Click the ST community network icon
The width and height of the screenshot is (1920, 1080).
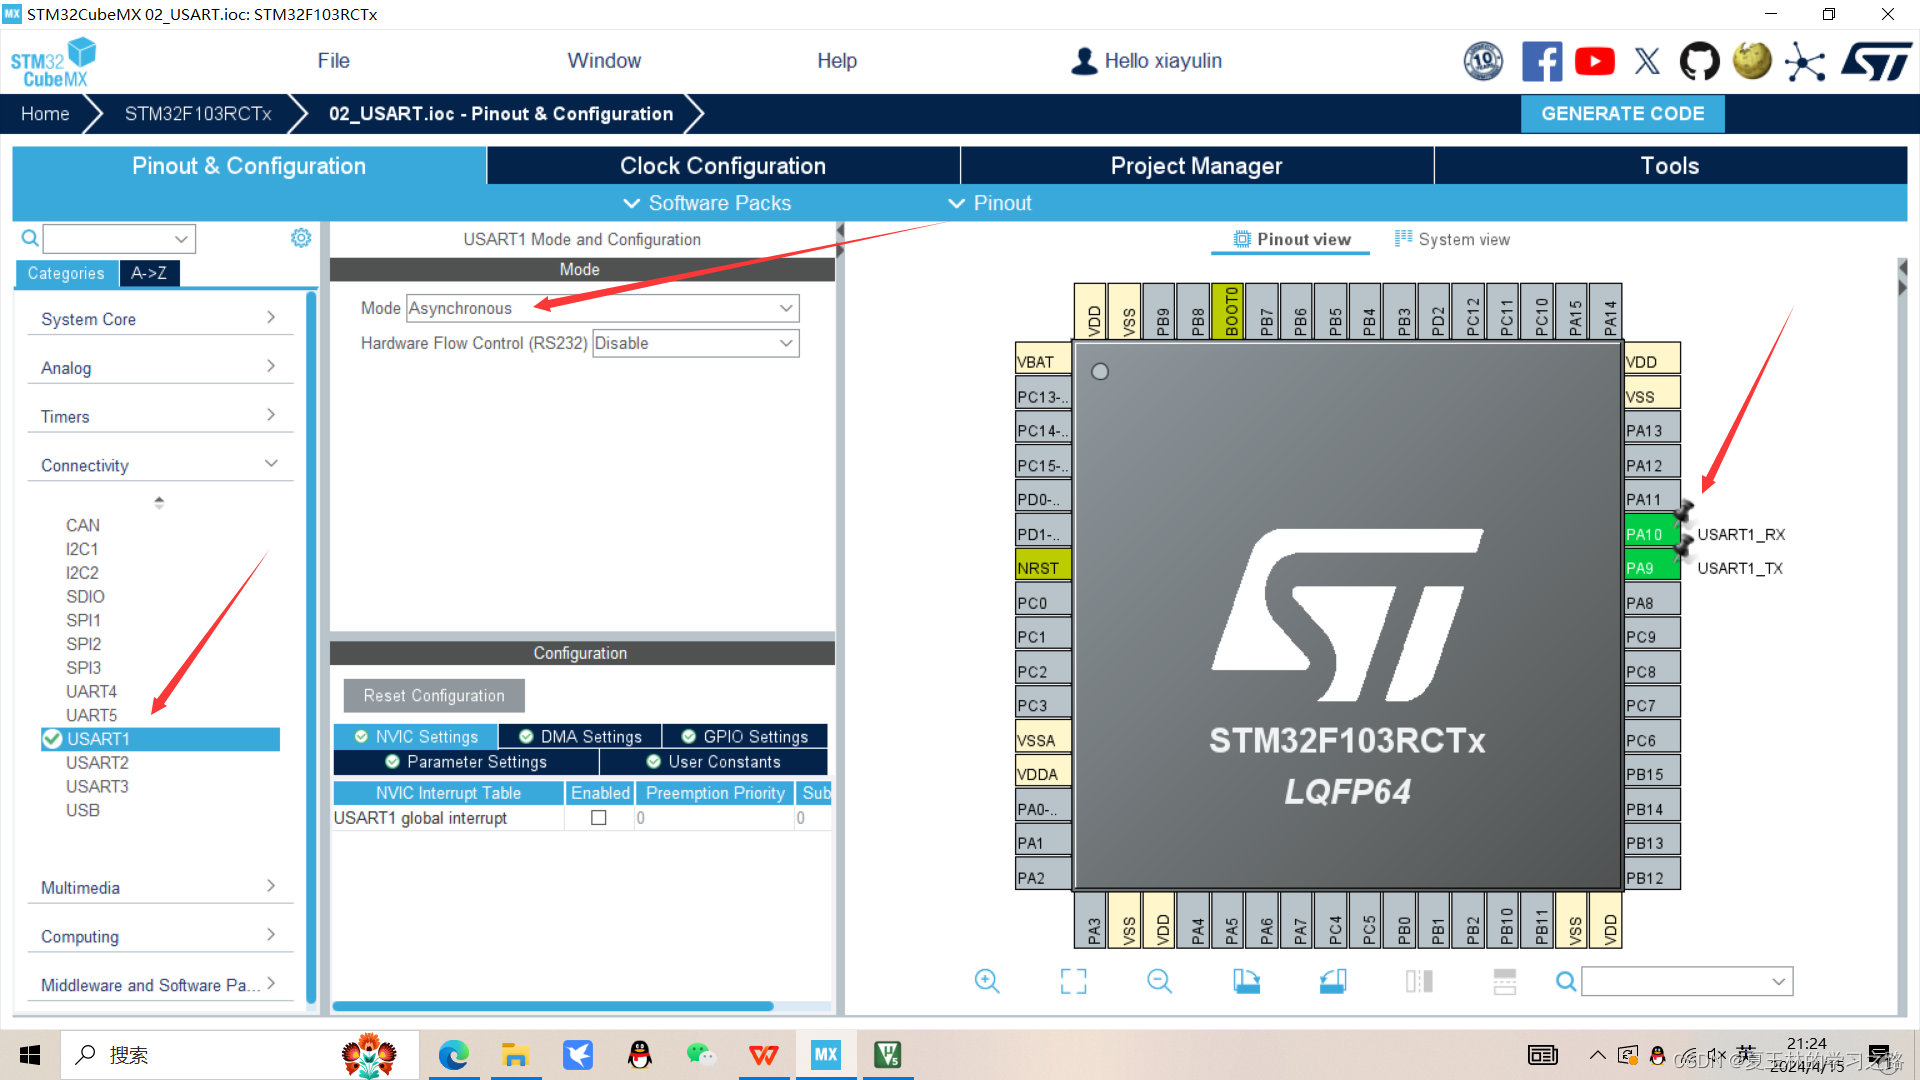1804,61
